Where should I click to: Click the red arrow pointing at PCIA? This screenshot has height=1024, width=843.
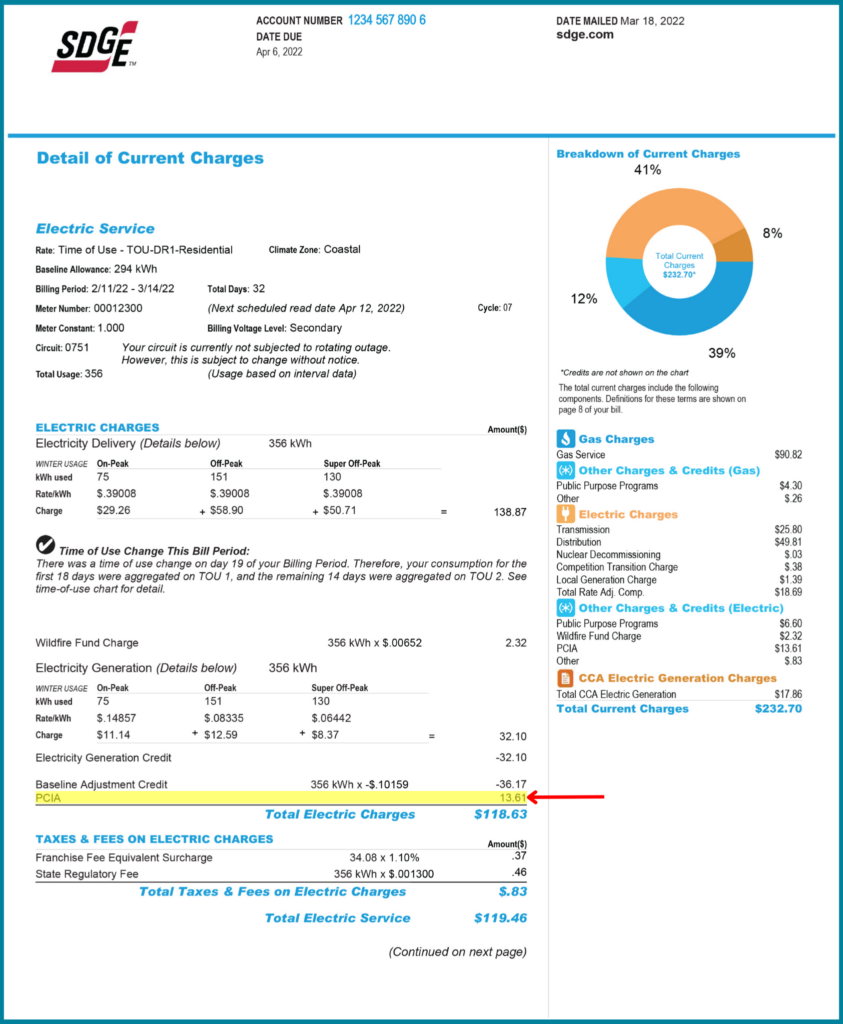pos(555,798)
